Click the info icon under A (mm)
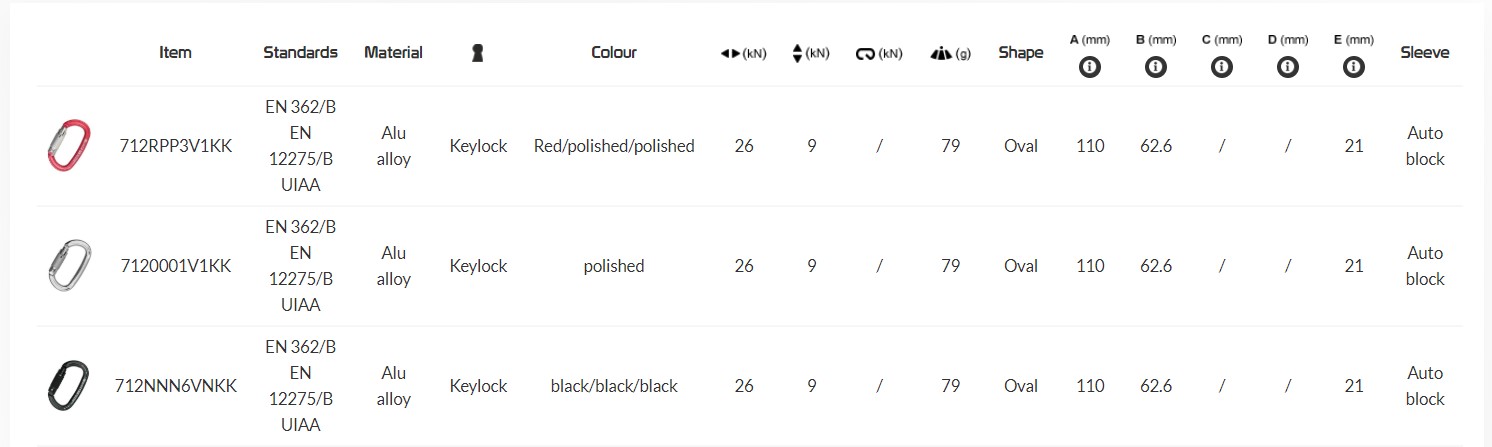The width and height of the screenshot is (1492, 447). pyautogui.click(x=1090, y=68)
